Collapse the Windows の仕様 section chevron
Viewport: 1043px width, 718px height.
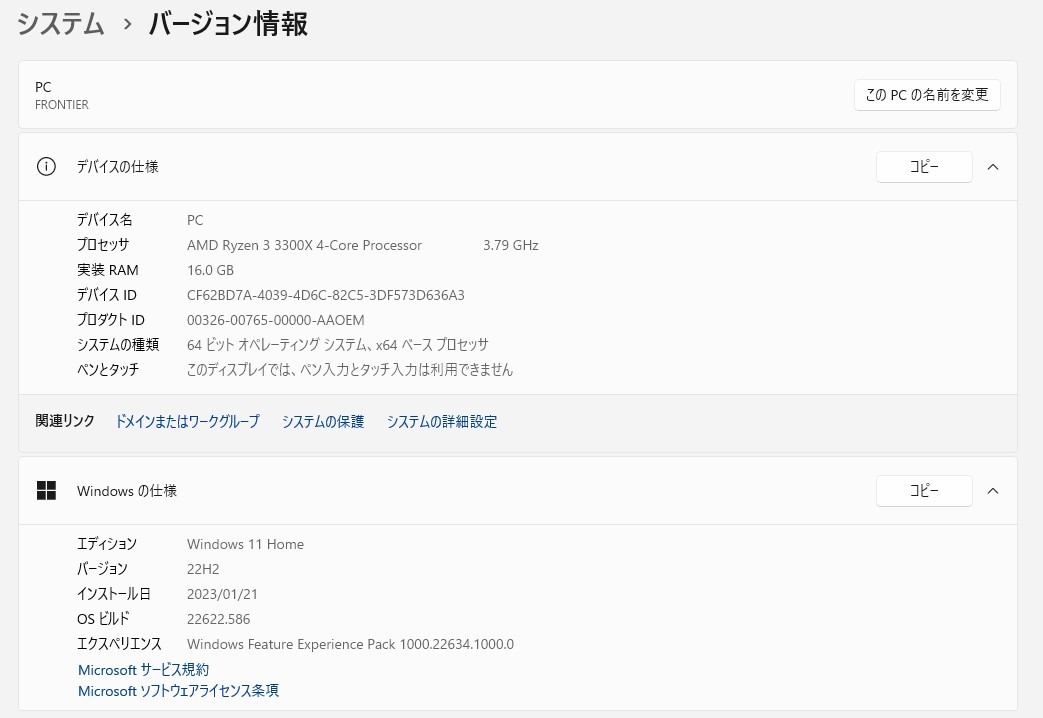tap(993, 491)
